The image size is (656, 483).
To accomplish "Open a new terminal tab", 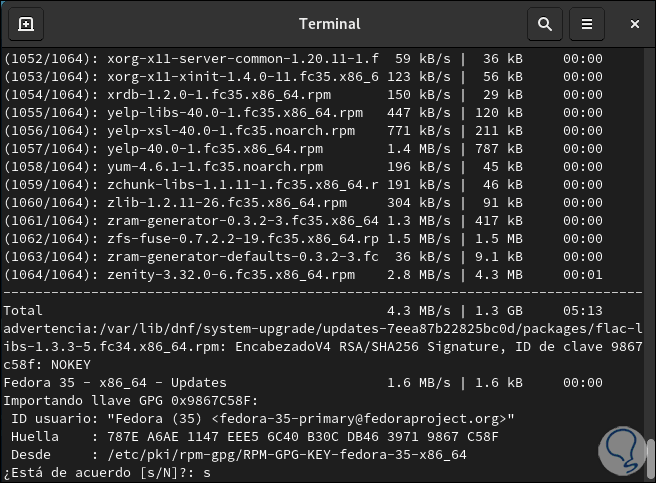I will coord(26,24).
